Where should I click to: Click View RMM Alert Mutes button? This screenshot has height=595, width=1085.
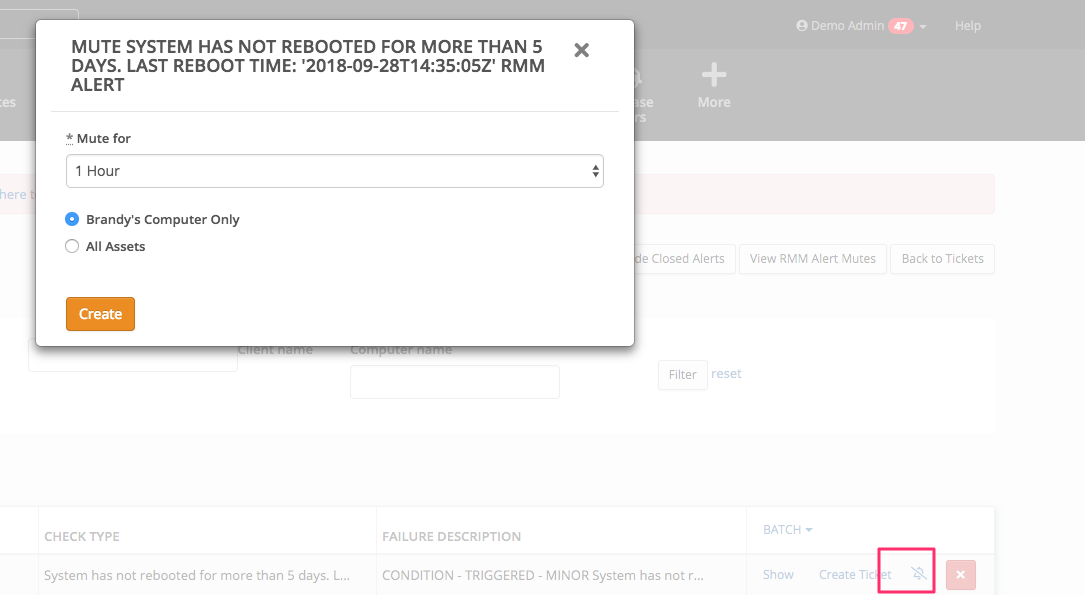(812, 258)
